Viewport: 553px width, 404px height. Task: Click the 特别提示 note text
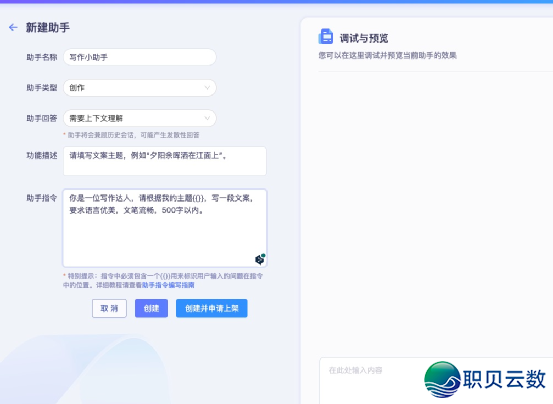pyautogui.click(x=163, y=280)
